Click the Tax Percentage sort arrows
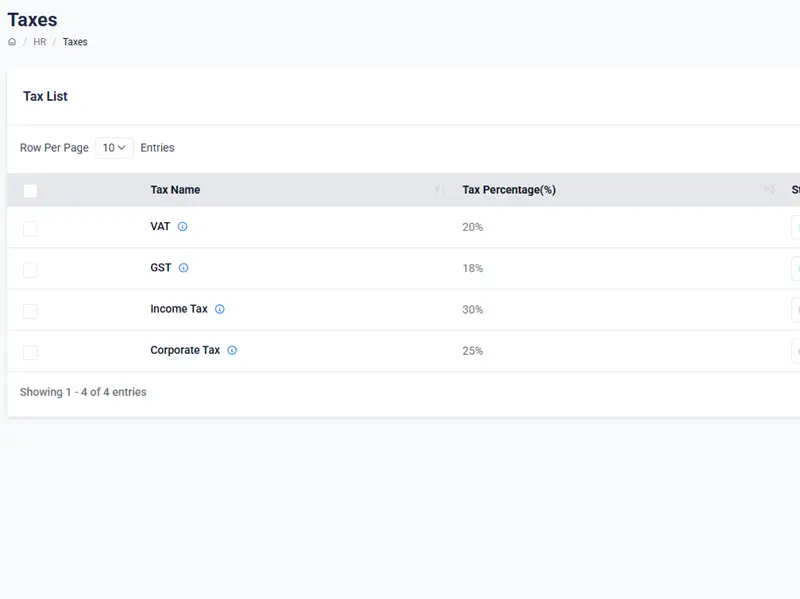 coord(769,190)
